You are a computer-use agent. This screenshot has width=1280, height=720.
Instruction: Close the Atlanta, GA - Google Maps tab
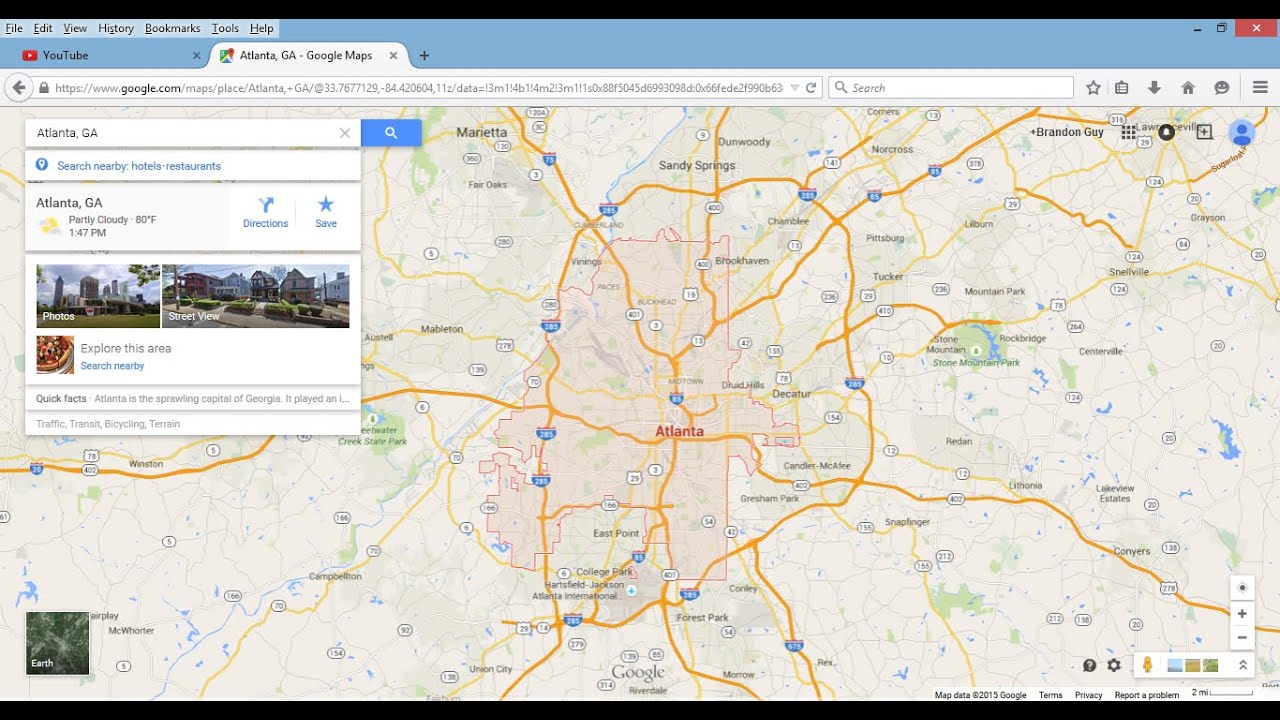(393, 56)
